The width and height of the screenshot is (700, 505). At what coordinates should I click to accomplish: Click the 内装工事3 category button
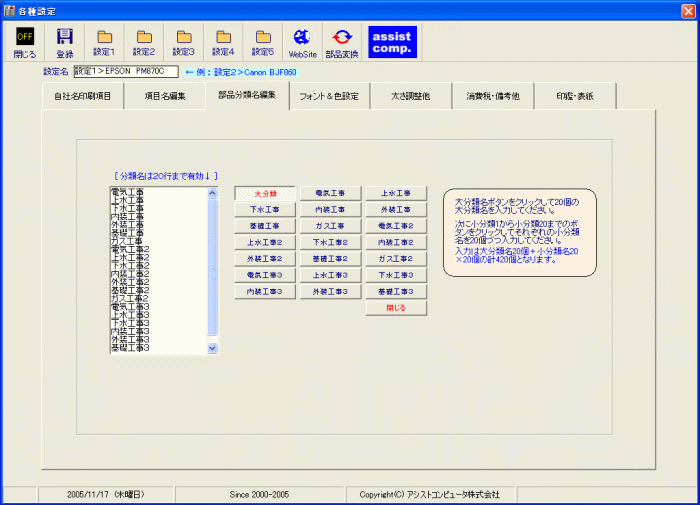tap(265, 292)
